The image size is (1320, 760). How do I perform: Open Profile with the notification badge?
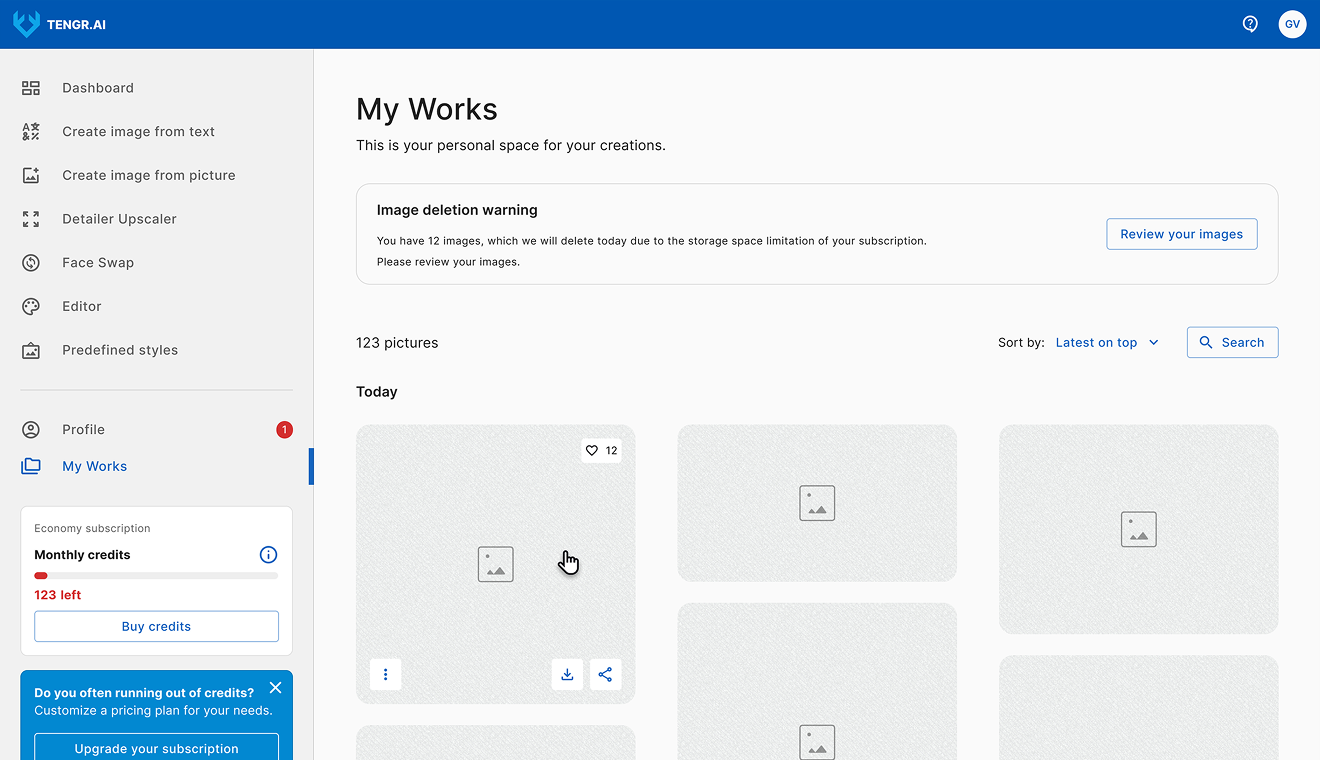pyautogui.click(x=83, y=429)
